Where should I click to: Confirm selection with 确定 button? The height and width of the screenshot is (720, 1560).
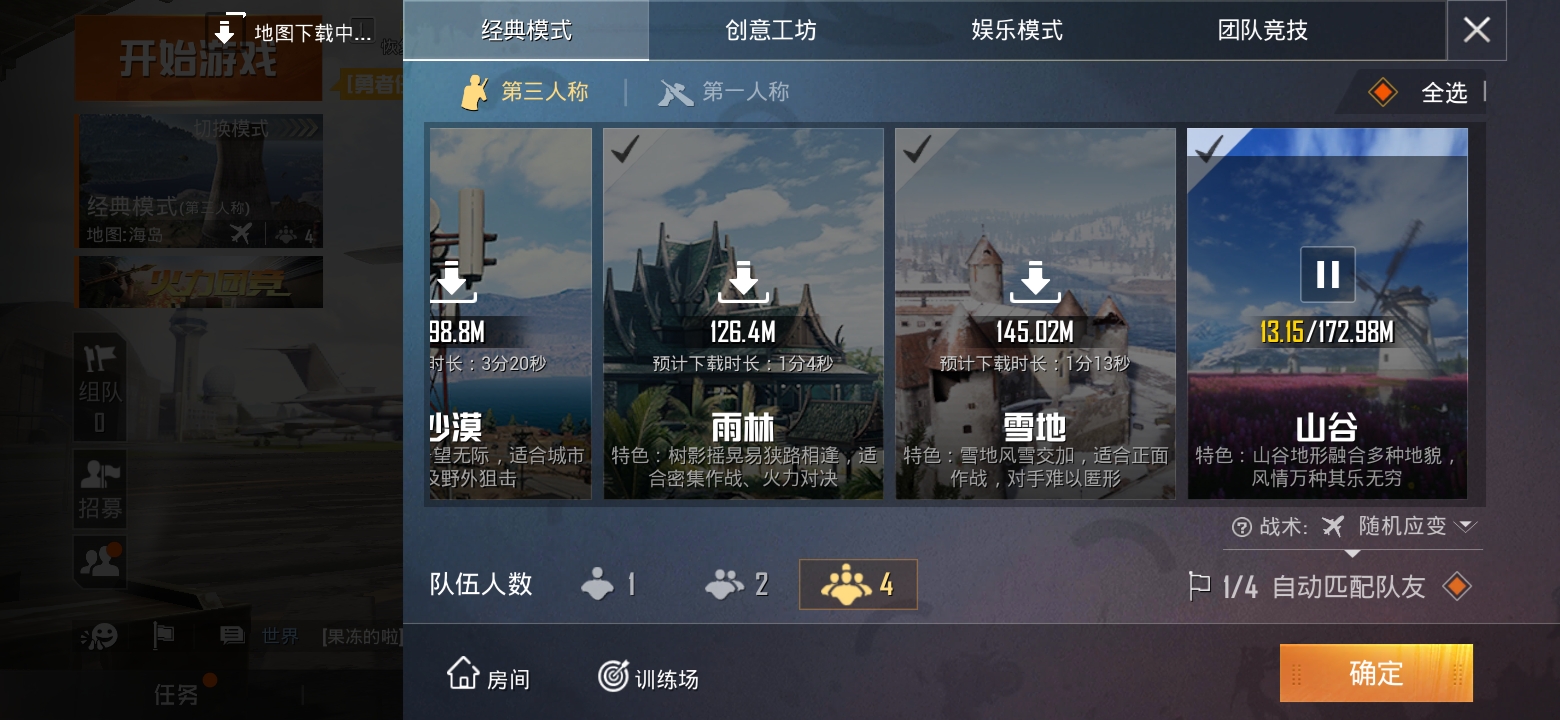tap(1376, 673)
